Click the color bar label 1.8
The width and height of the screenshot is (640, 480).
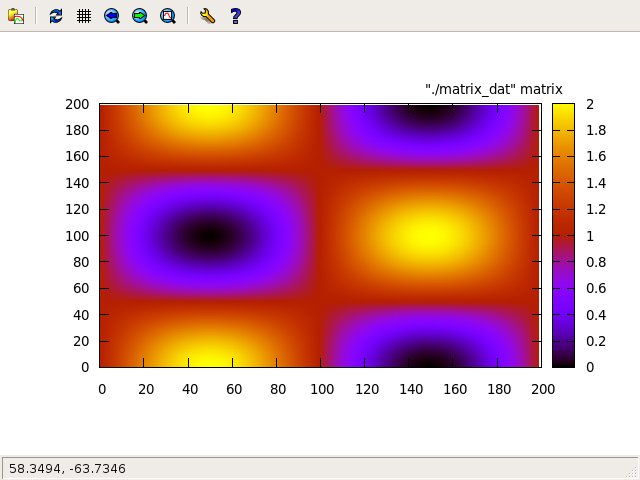(x=596, y=130)
